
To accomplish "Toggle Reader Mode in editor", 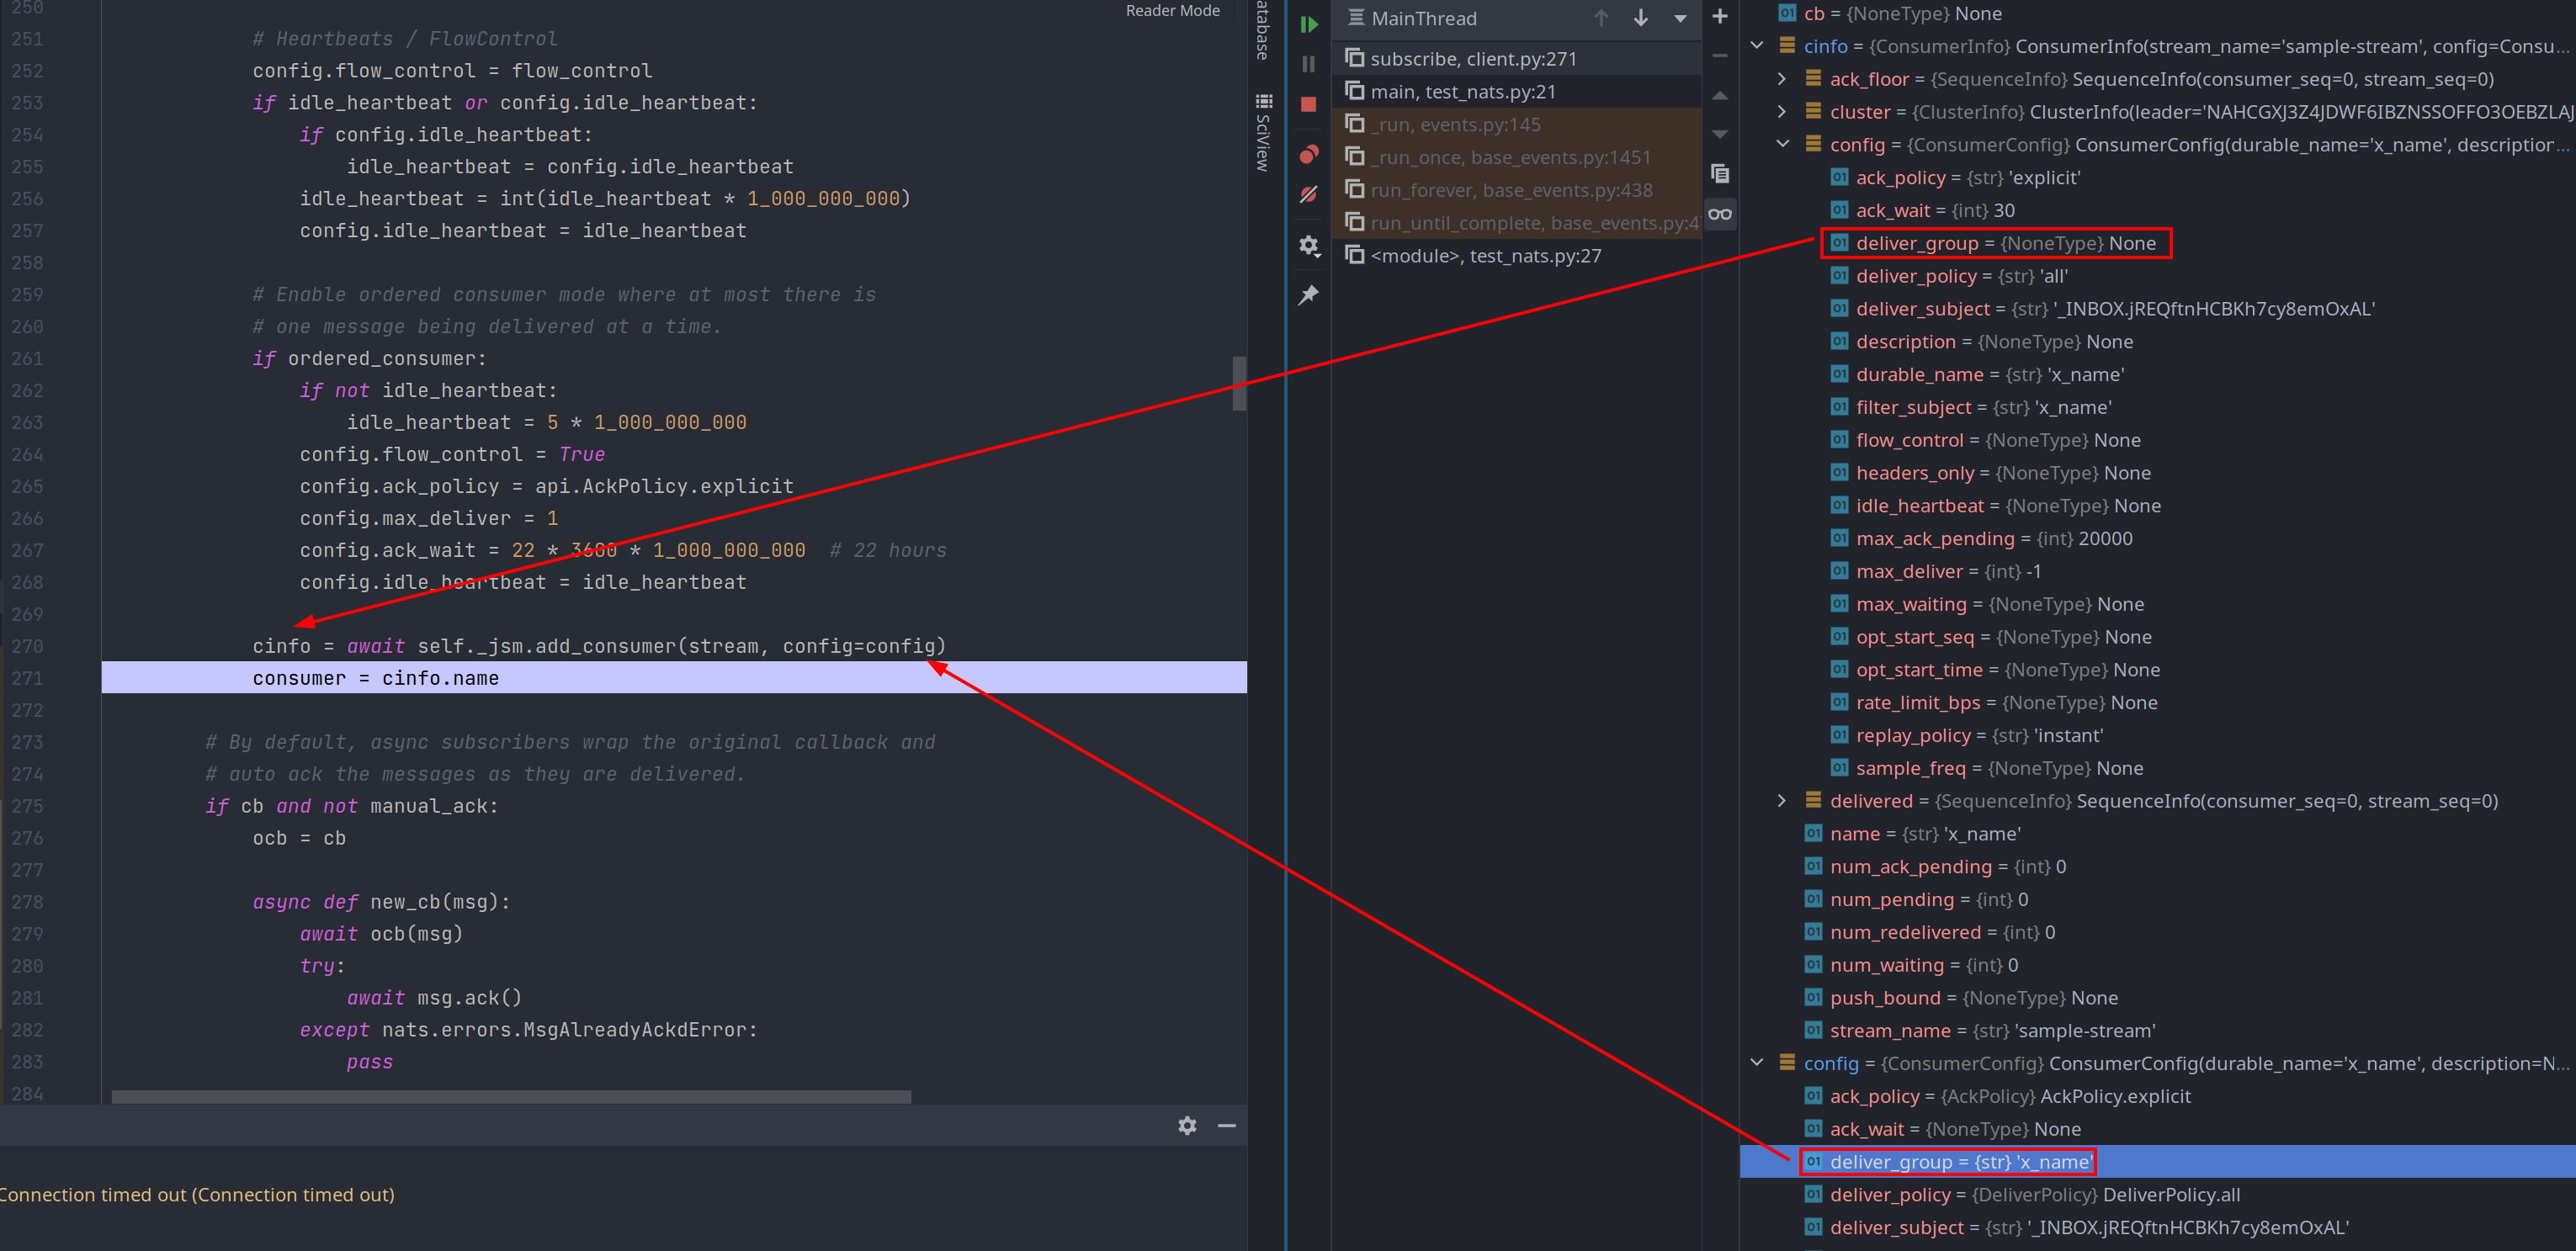I will pos(1172,11).
